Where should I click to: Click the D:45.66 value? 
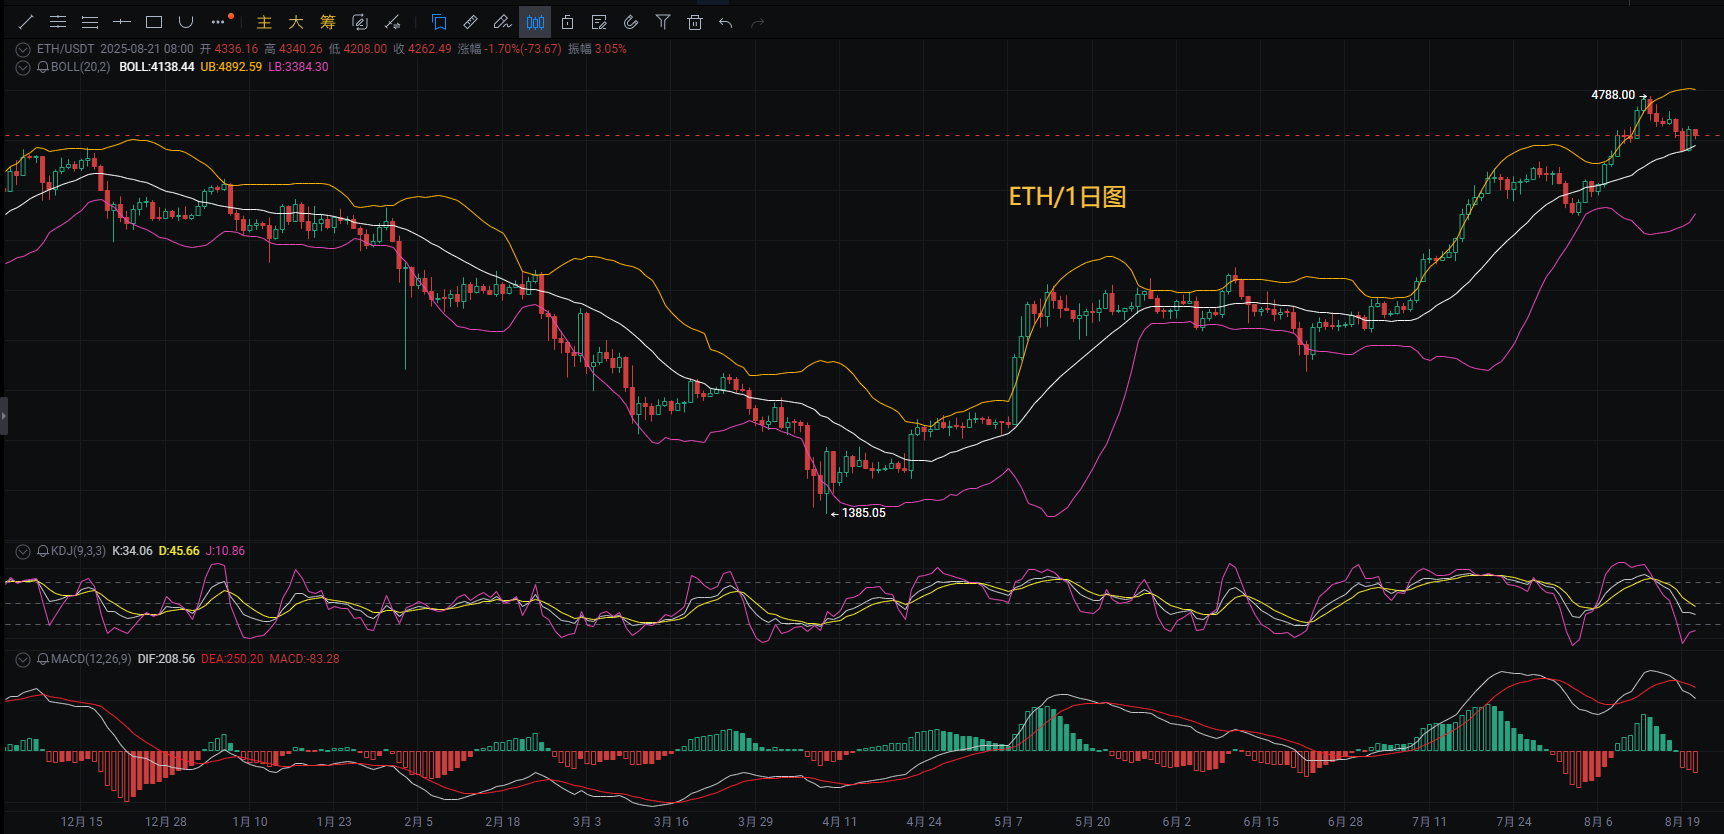click(x=179, y=551)
